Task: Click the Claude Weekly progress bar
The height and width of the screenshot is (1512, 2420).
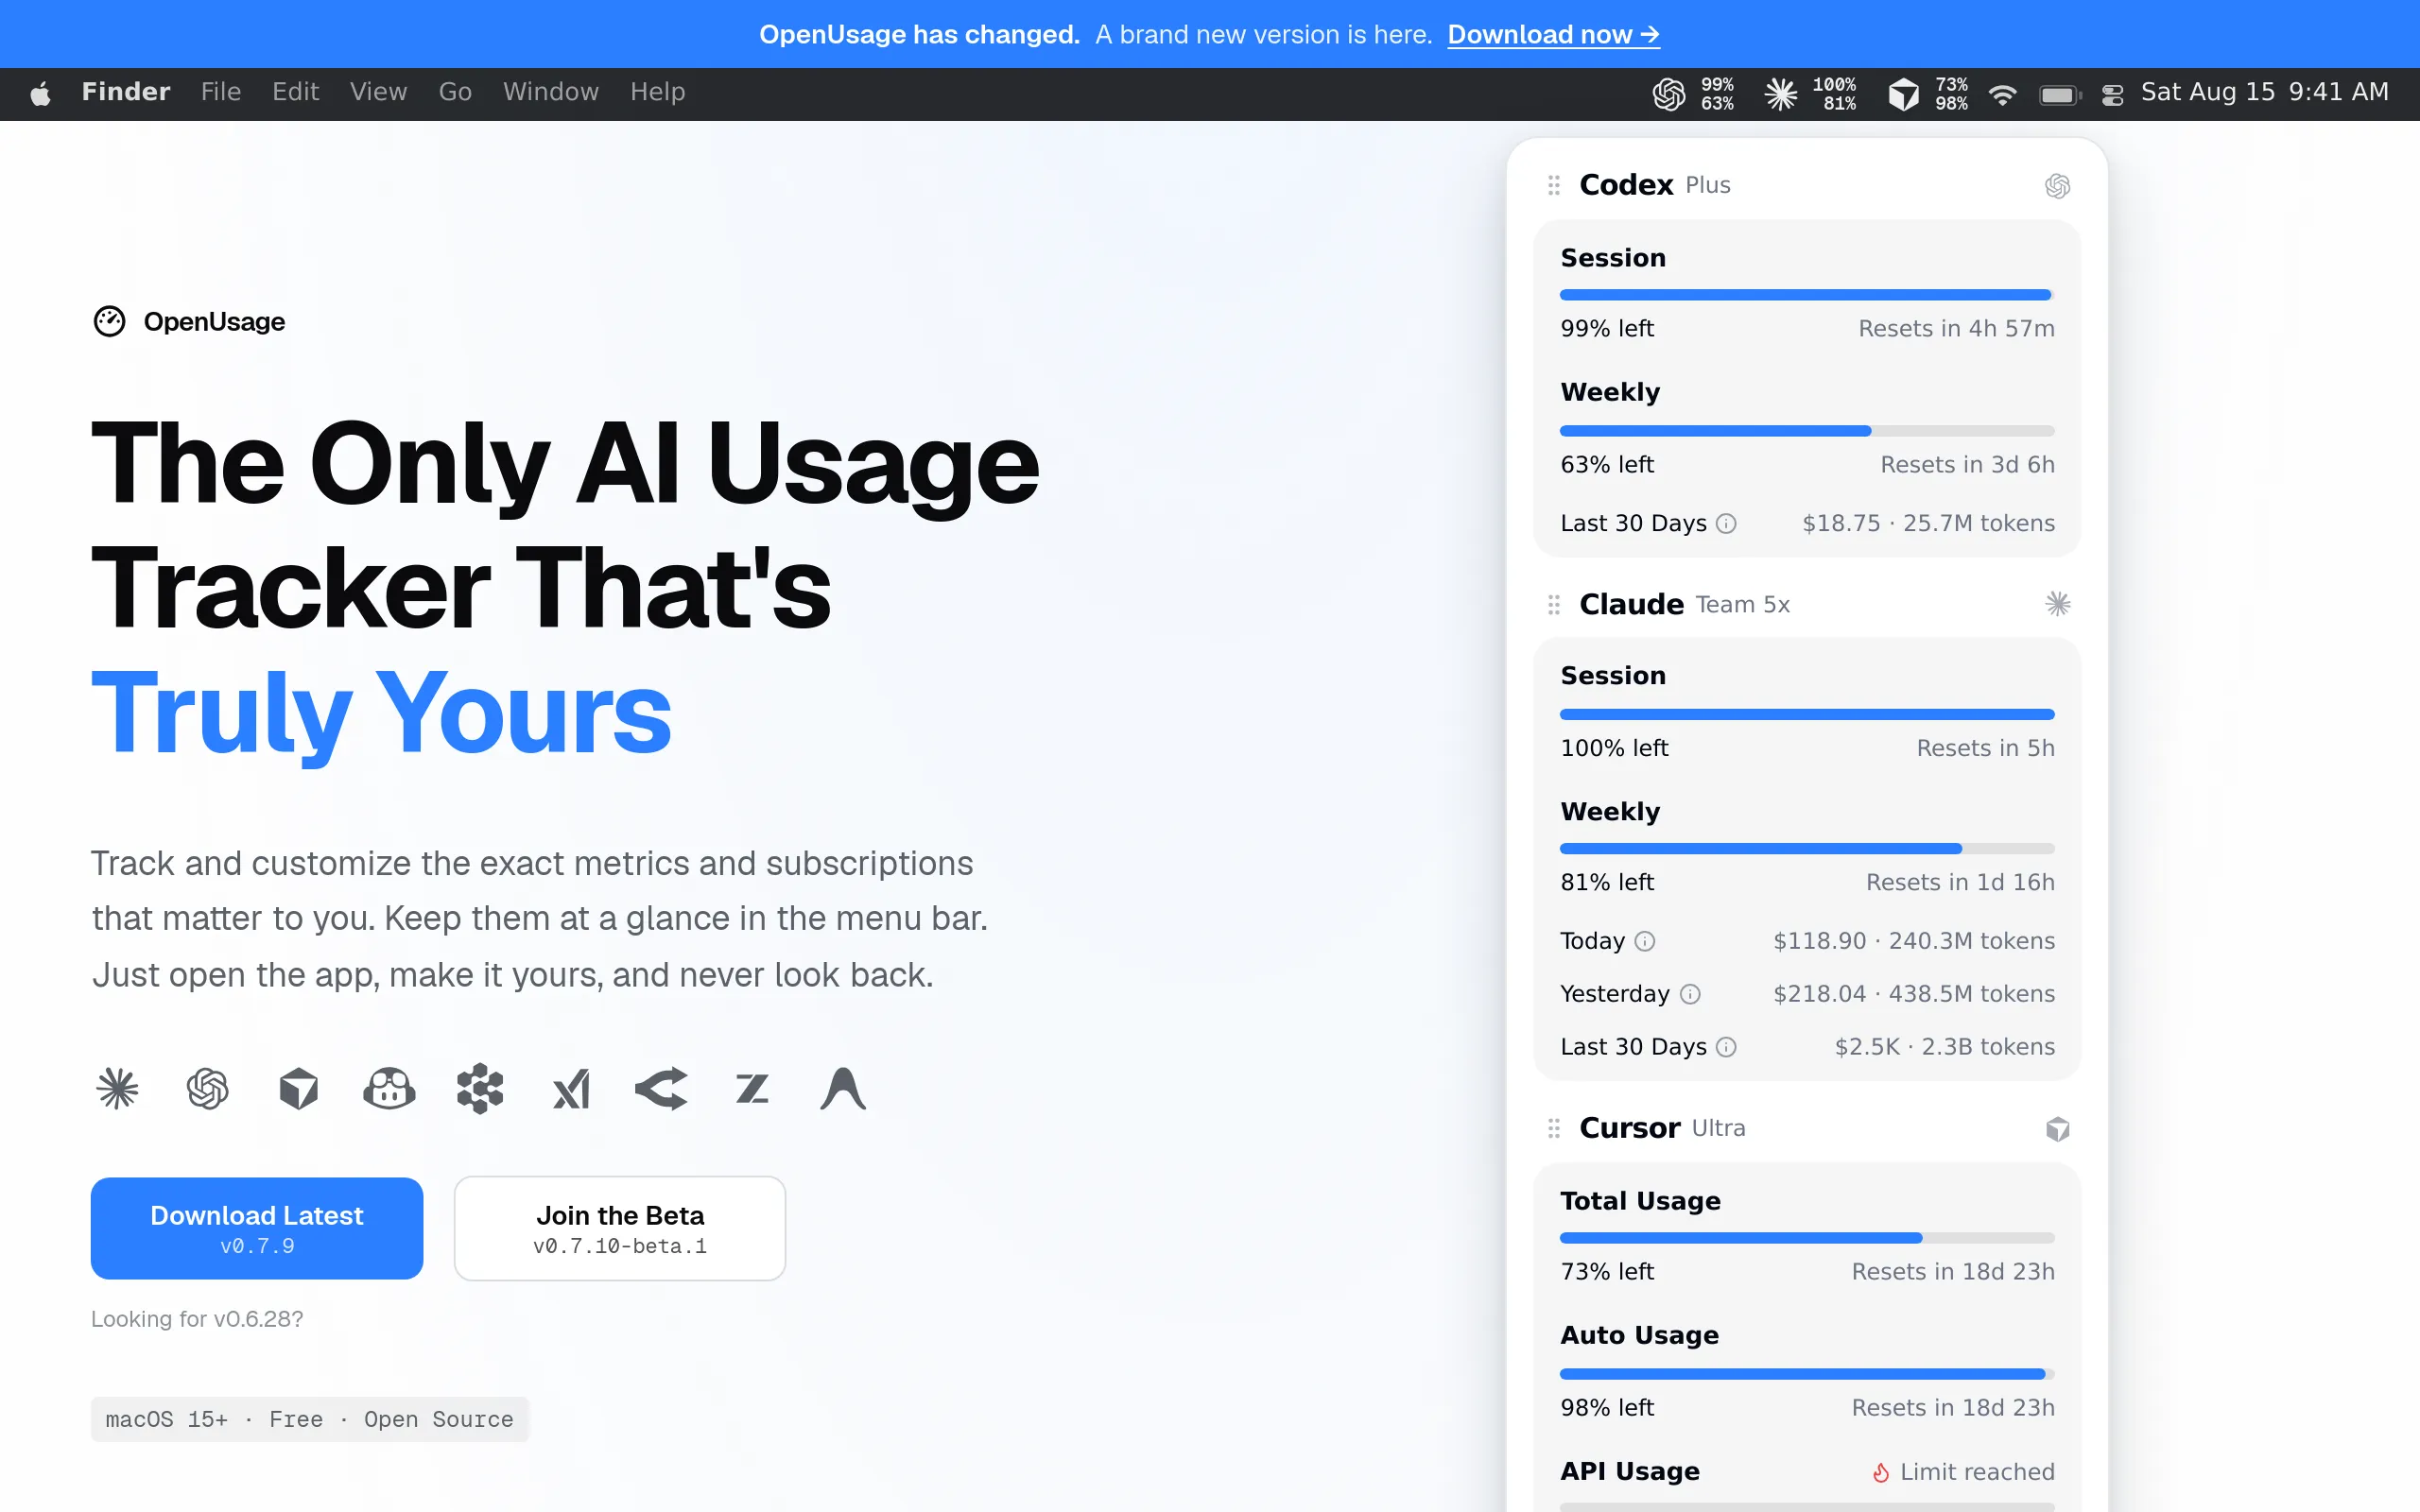Action: click(x=1807, y=849)
